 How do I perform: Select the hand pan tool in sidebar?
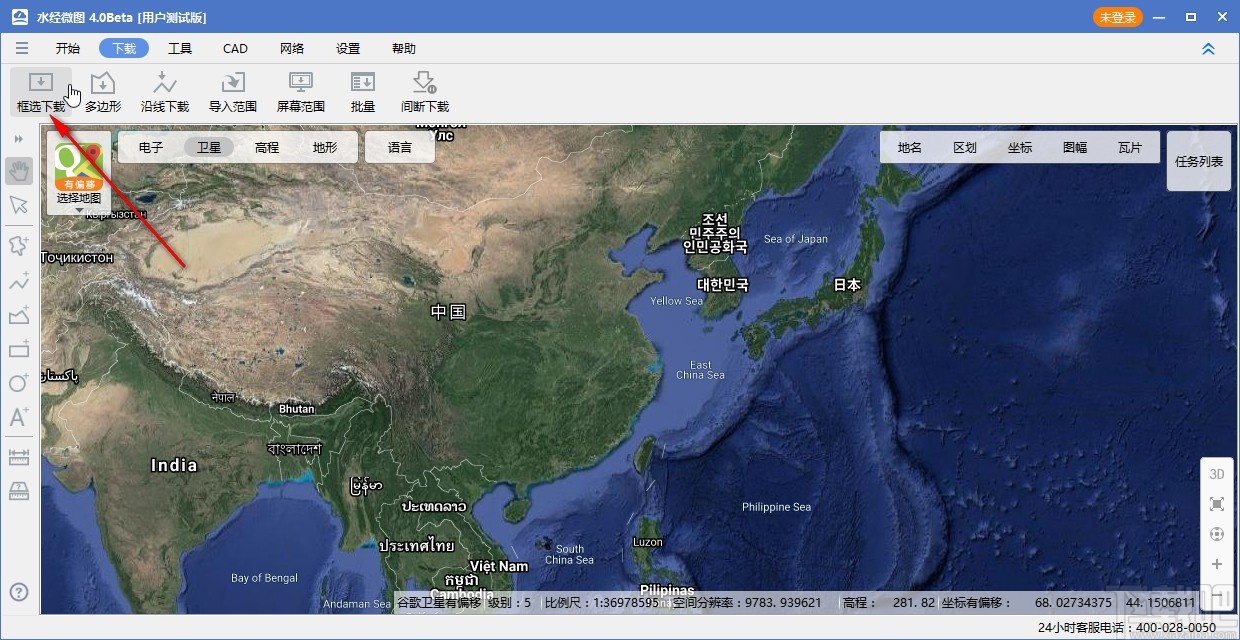pos(18,170)
